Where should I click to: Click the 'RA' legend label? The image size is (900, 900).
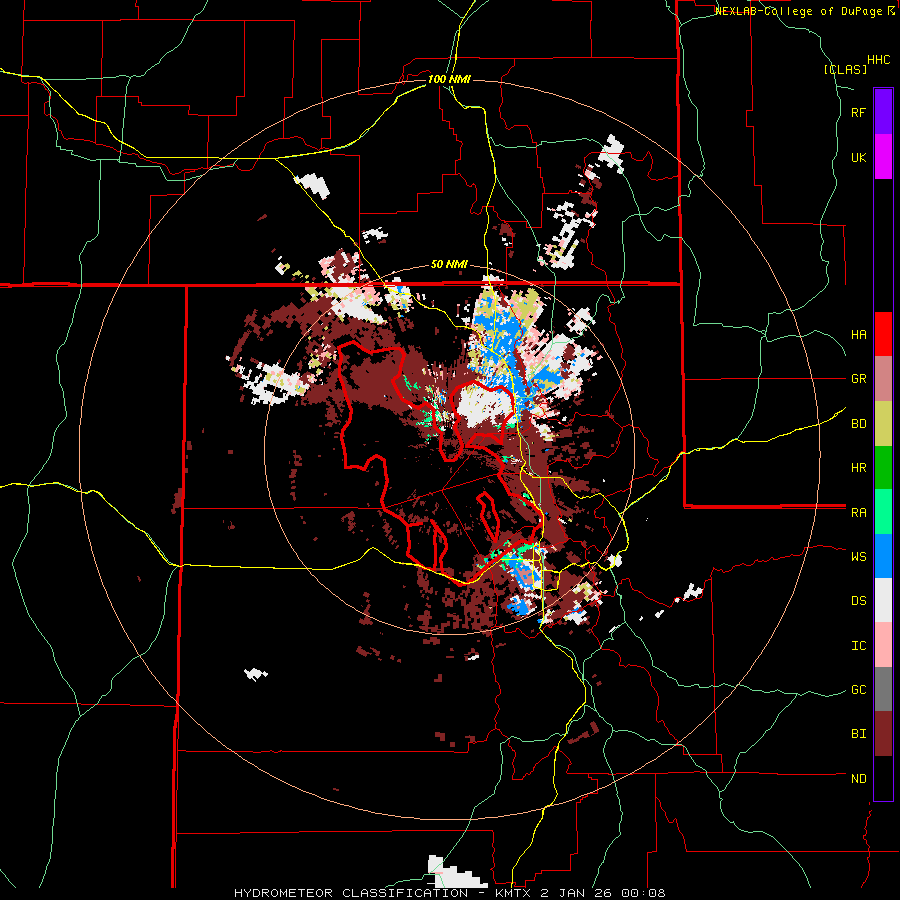coord(859,513)
